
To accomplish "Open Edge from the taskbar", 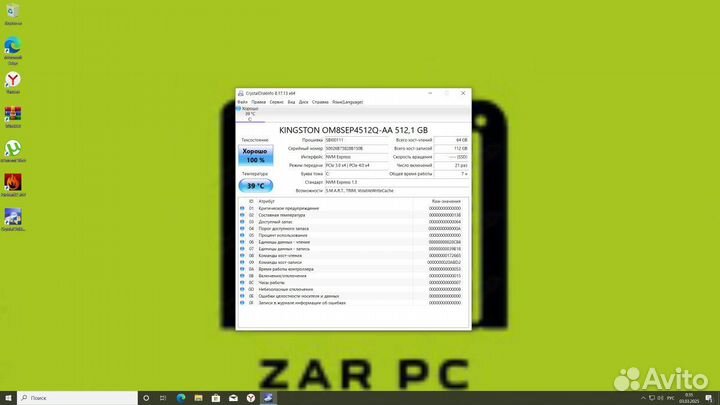I will point(181,398).
